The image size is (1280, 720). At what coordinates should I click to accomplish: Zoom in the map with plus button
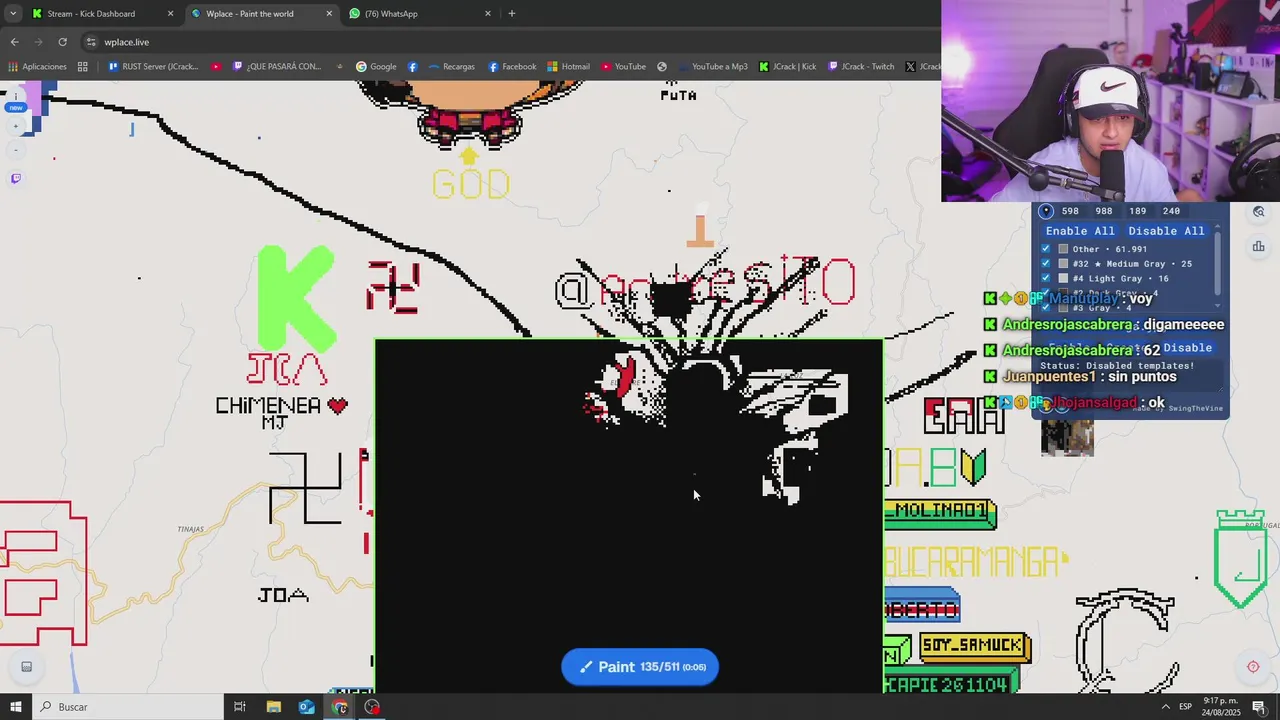(x=15, y=127)
